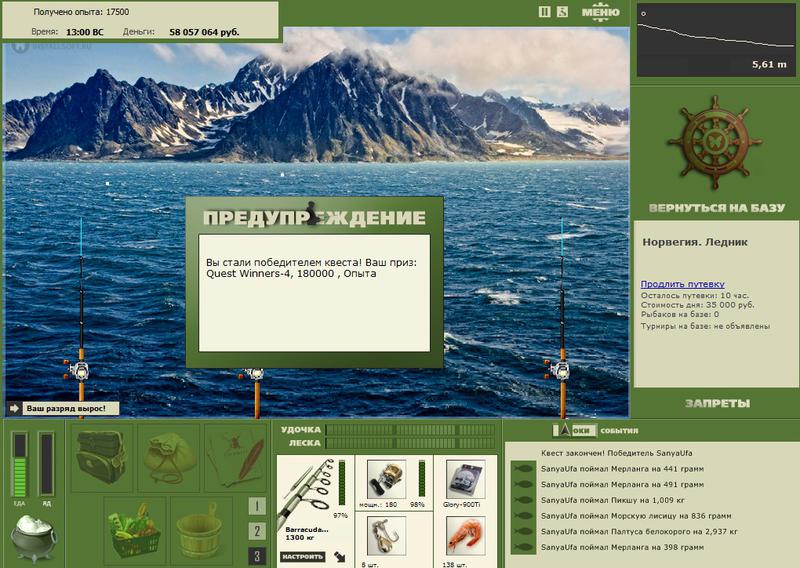Select the reel with power 180
Viewport: 800px width, 568px height.
pyautogui.click(x=386, y=480)
